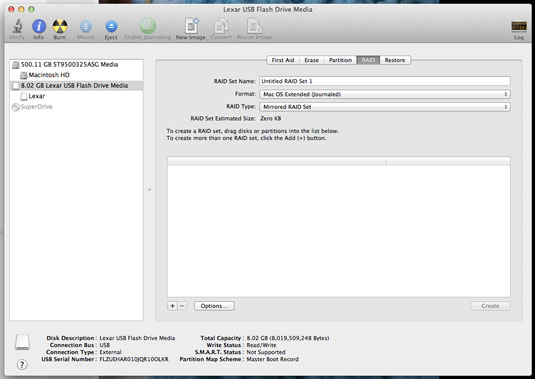Select the Burn disc icon
The height and width of the screenshot is (379, 535).
(x=60, y=26)
